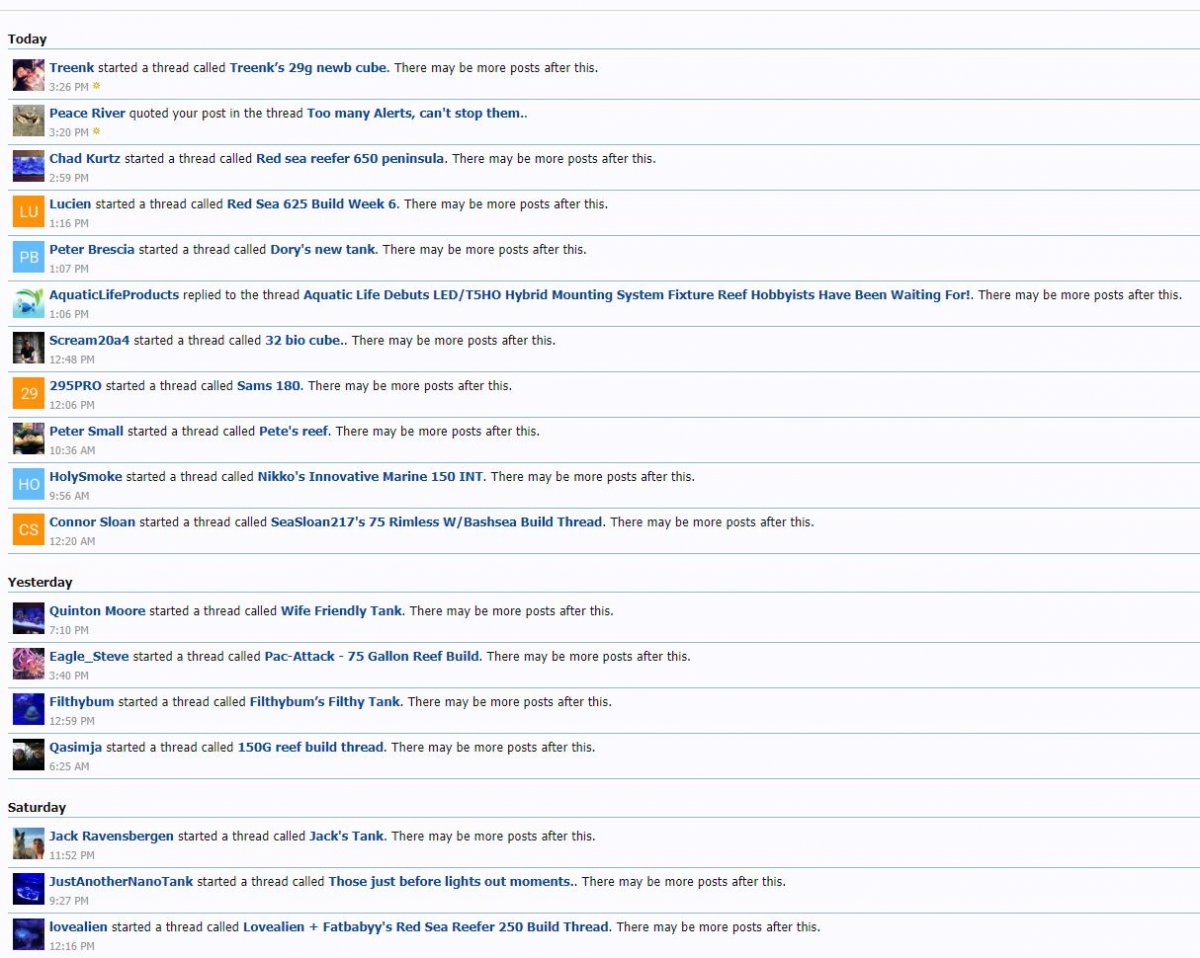Open thread Too many Alerts, can't stop them
This screenshot has height=958, width=1200.
[x=415, y=113]
